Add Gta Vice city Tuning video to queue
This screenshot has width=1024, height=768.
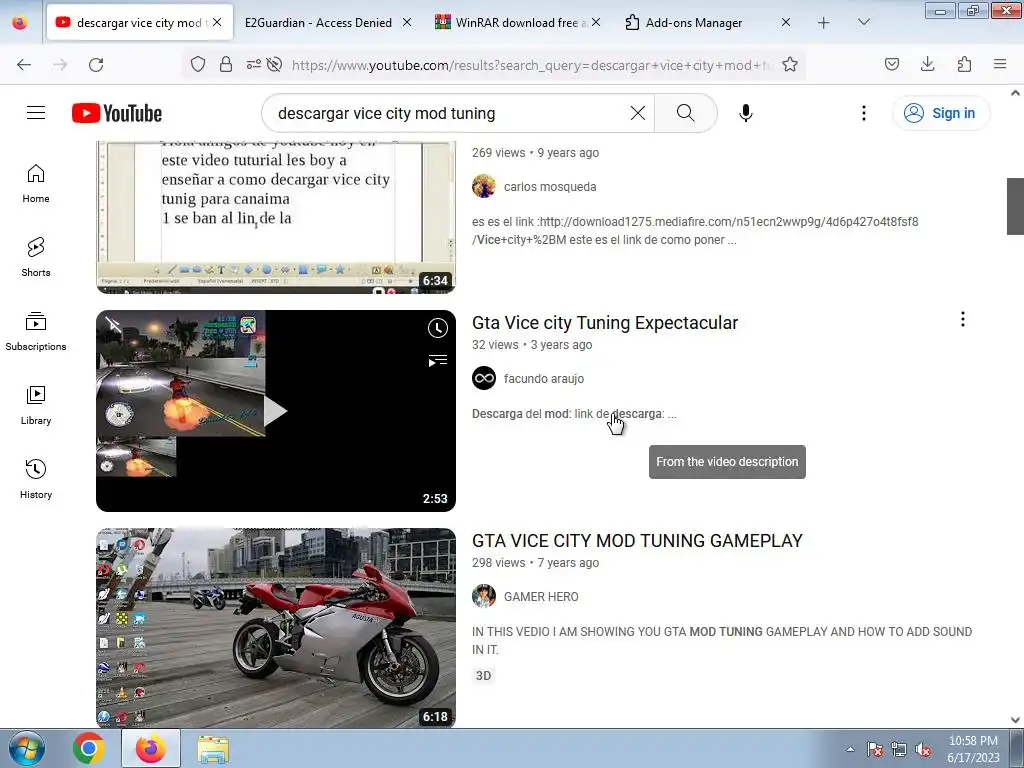point(438,360)
